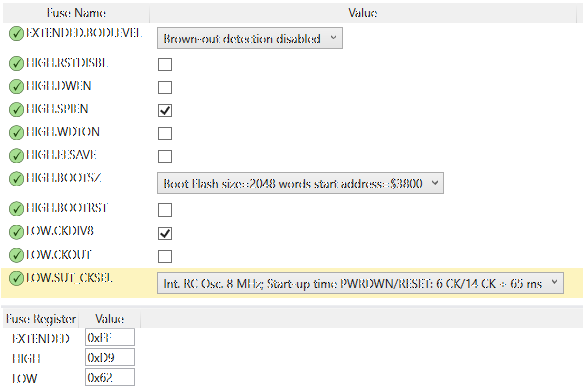
Task: Edit the HIGH register value 0xD9
Action: [110, 358]
